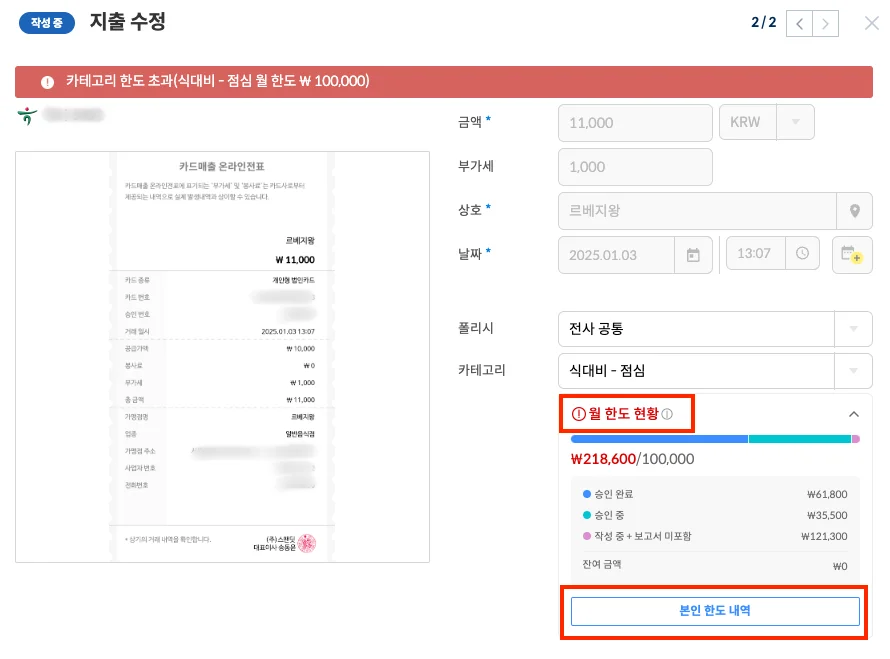Click the 카테고리 한도 초과 error banner
The height and width of the screenshot is (659, 890).
pyautogui.click(x=444, y=82)
